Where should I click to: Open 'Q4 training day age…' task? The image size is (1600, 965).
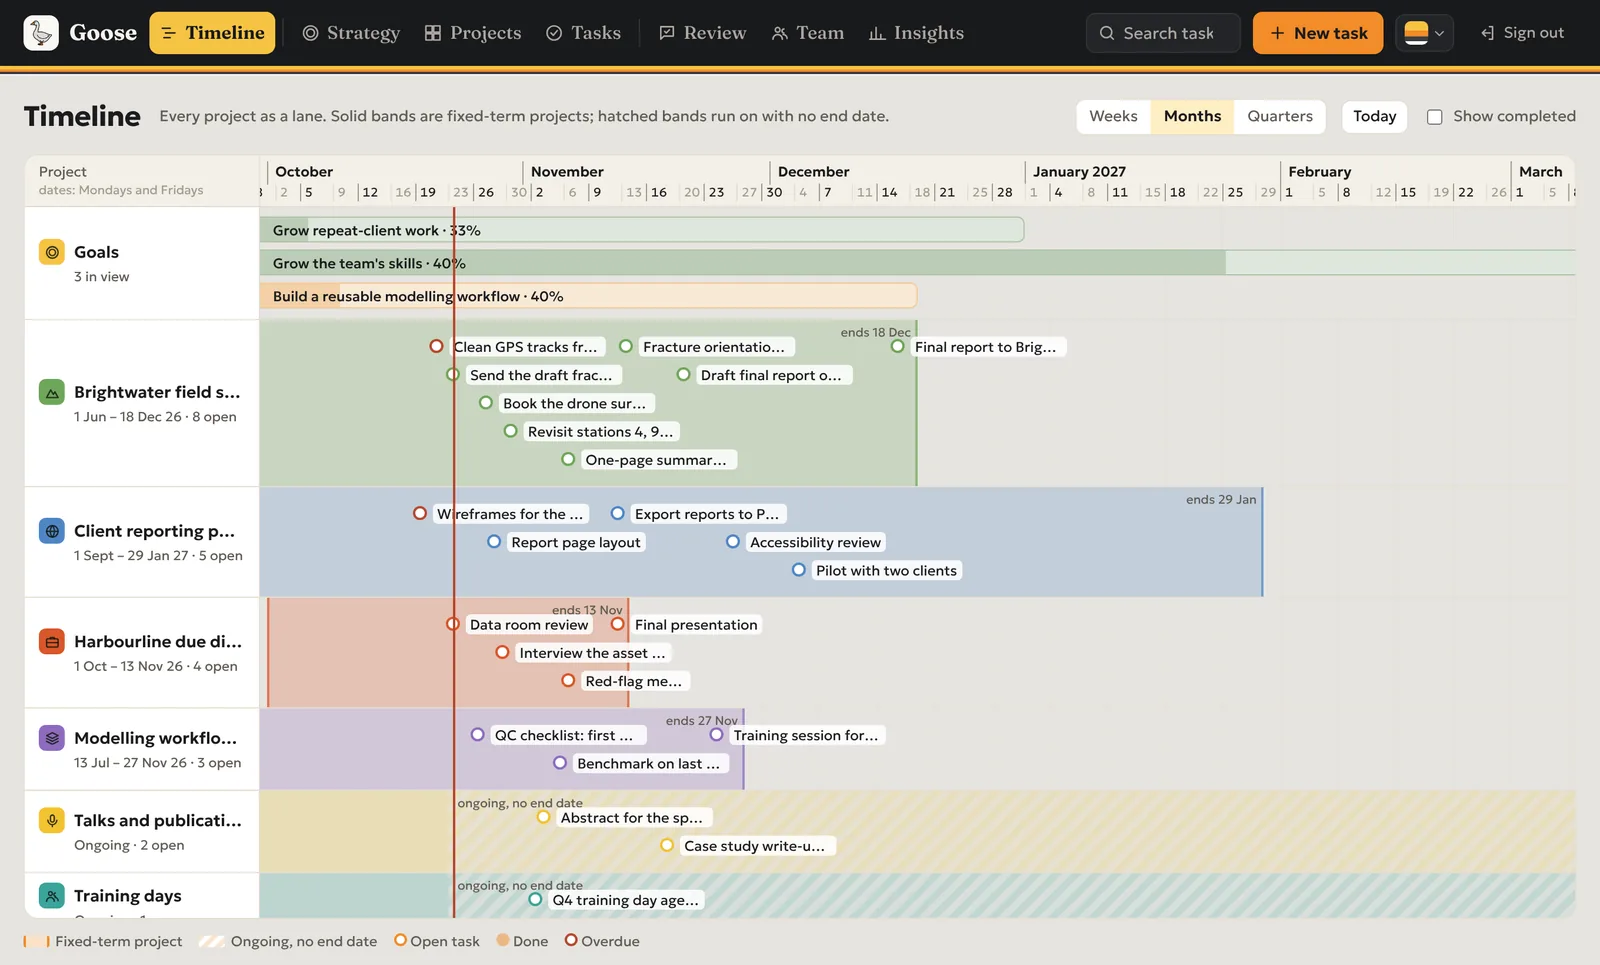point(626,900)
